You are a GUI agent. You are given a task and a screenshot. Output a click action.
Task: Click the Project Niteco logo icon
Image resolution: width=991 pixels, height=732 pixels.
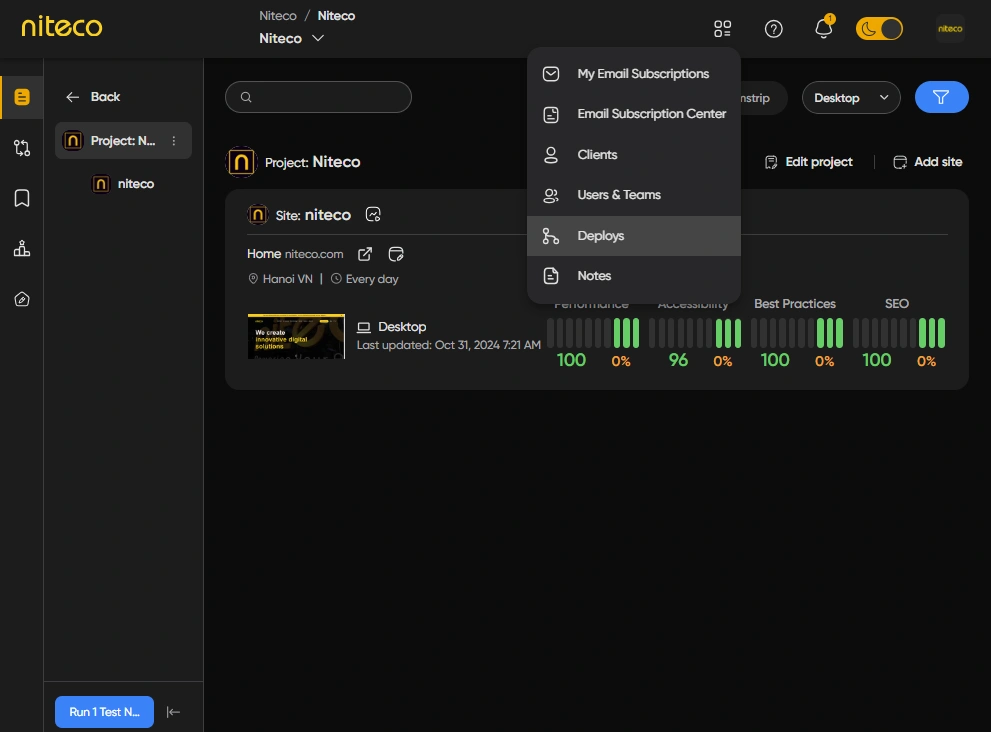pyautogui.click(x=241, y=162)
